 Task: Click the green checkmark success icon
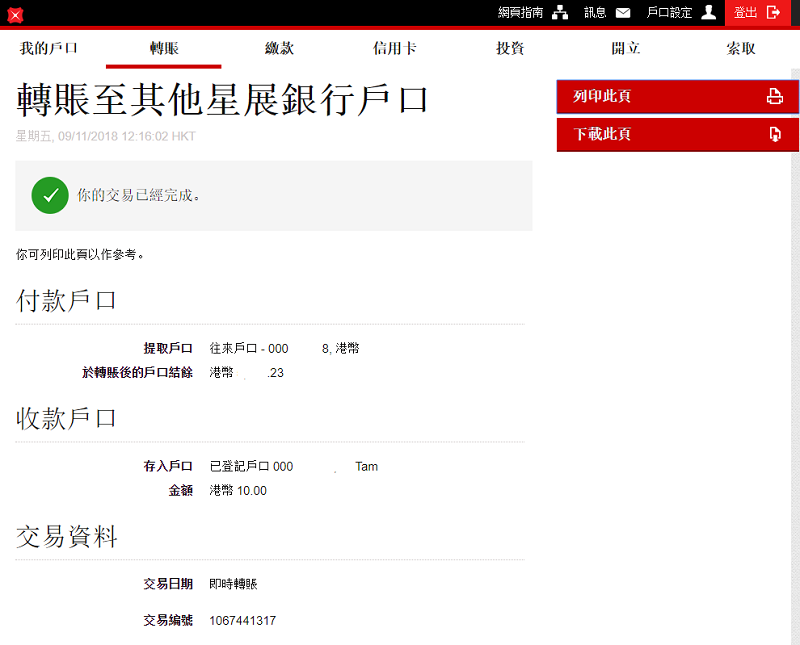[50, 196]
